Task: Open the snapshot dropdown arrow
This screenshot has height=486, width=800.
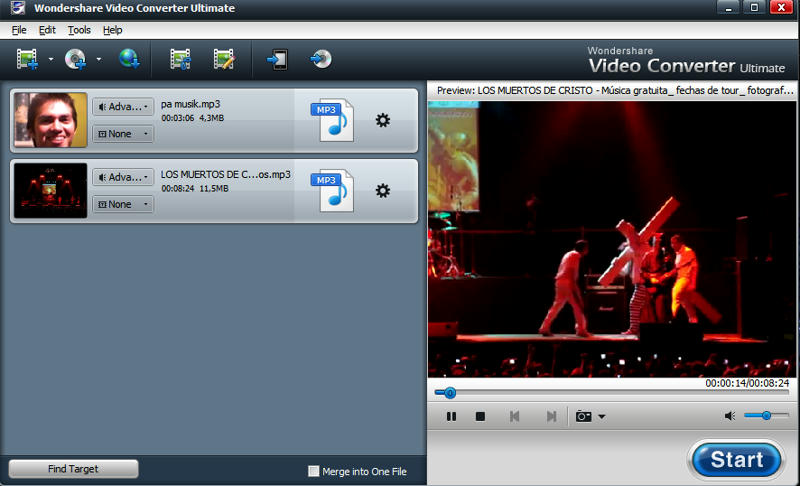Action: (x=602, y=417)
